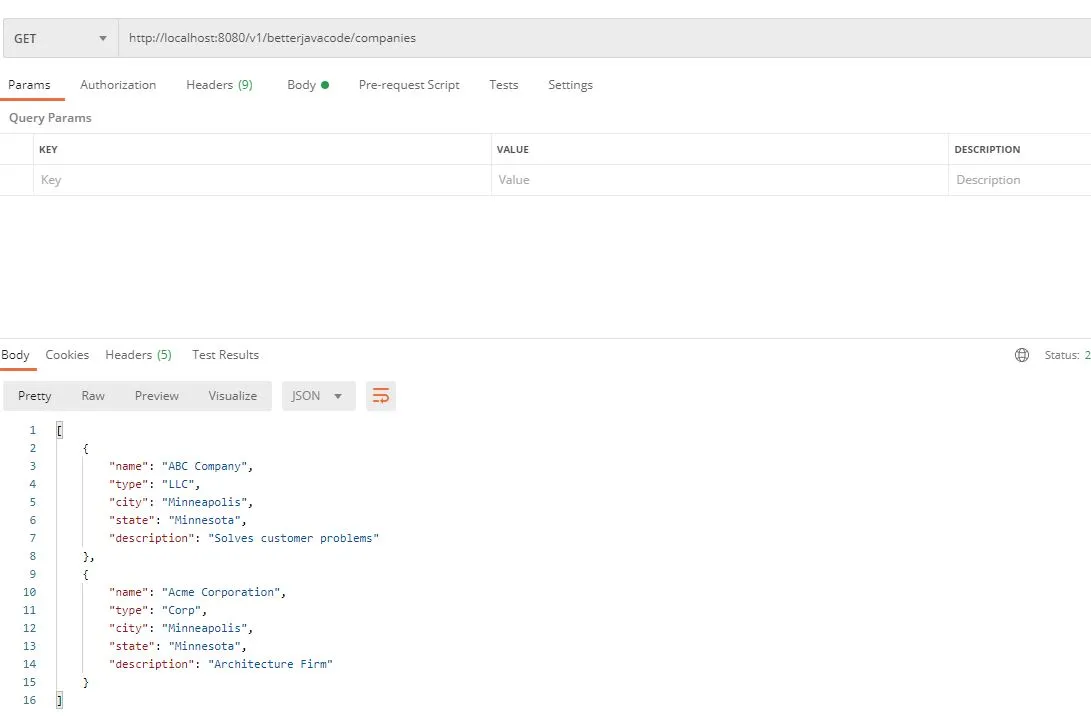Click the query param Value field
1091x728 pixels.
pyautogui.click(x=718, y=180)
